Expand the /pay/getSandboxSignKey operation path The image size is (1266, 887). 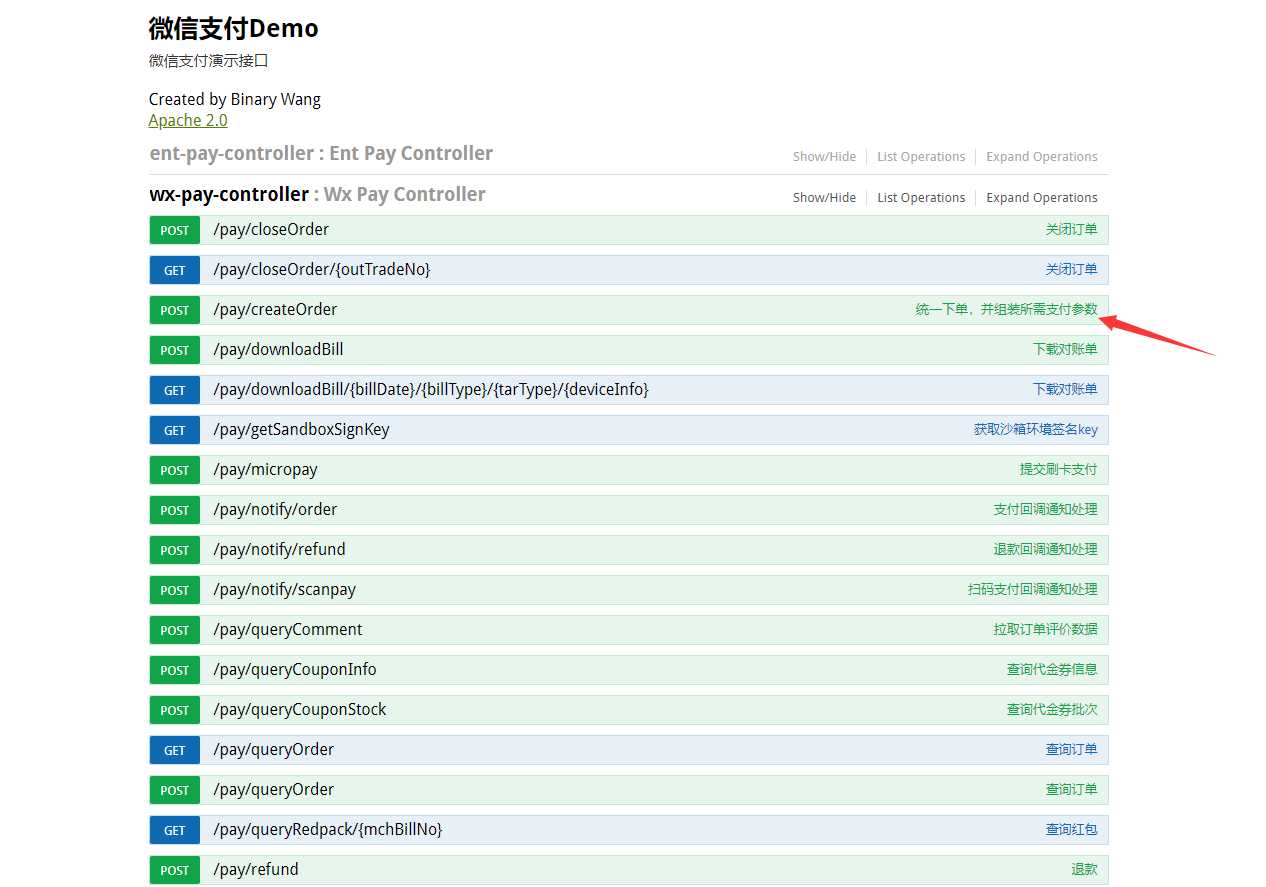click(301, 430)
